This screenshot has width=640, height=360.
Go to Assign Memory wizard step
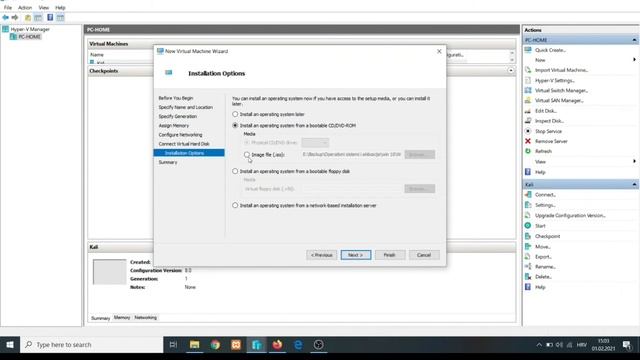pyautogui.click(x=173, y=126)
